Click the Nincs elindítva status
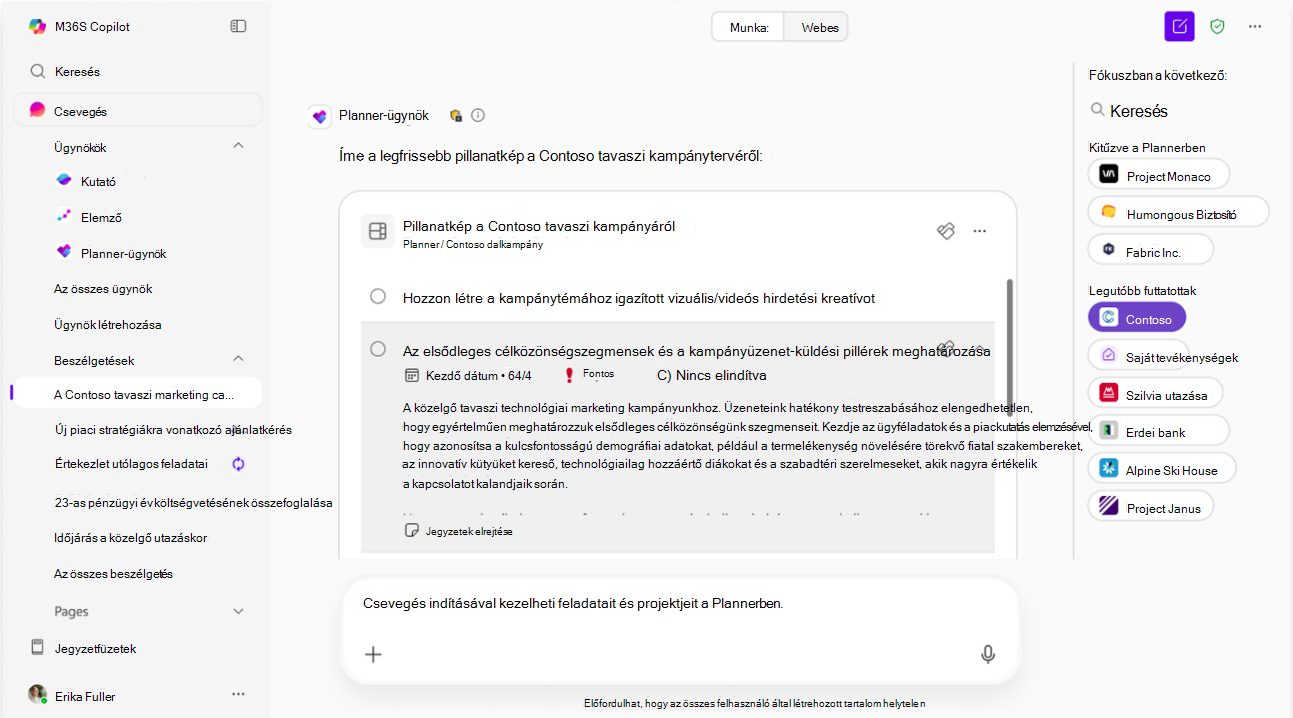The width and height of the screenshot is (1293, 718). pyautogui.click(x=712, y=375)
